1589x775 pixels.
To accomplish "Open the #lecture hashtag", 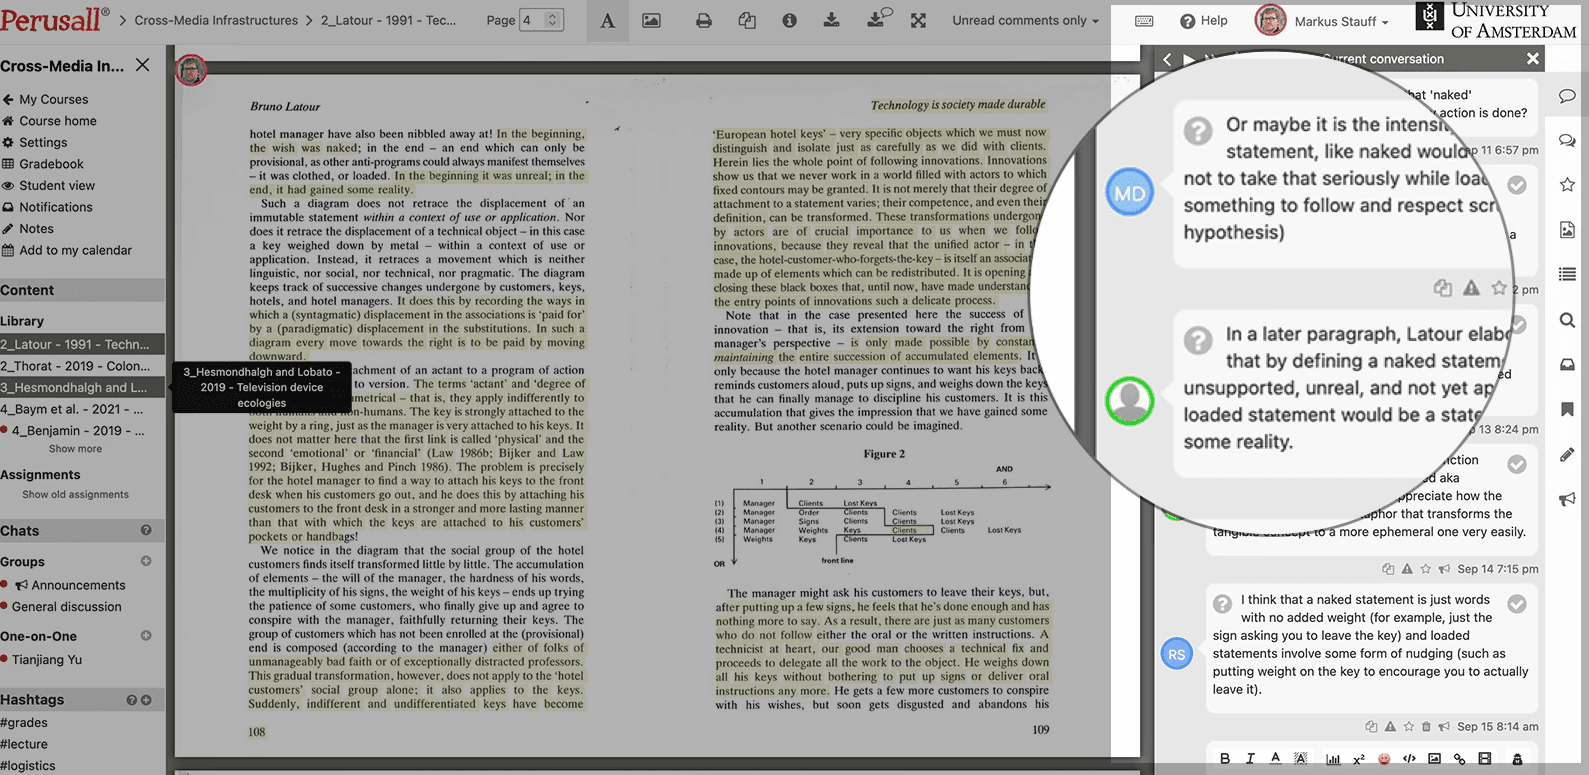I will pyautogui.click(x=24, y=744).
